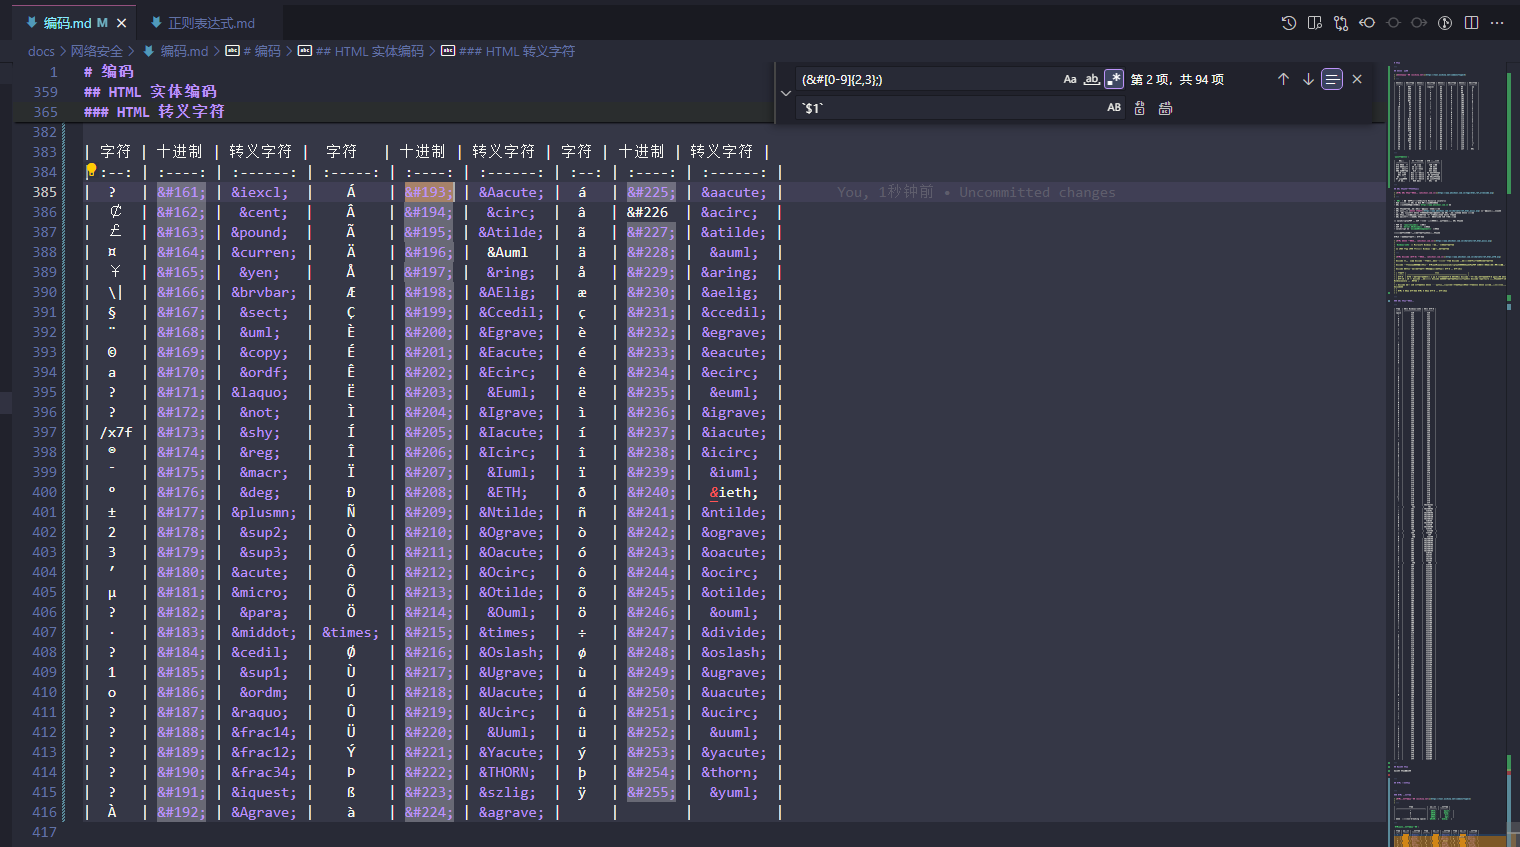Click sticky header '### HTML 转义字符'
This screenshot has height=847, width=1520.
154,112
